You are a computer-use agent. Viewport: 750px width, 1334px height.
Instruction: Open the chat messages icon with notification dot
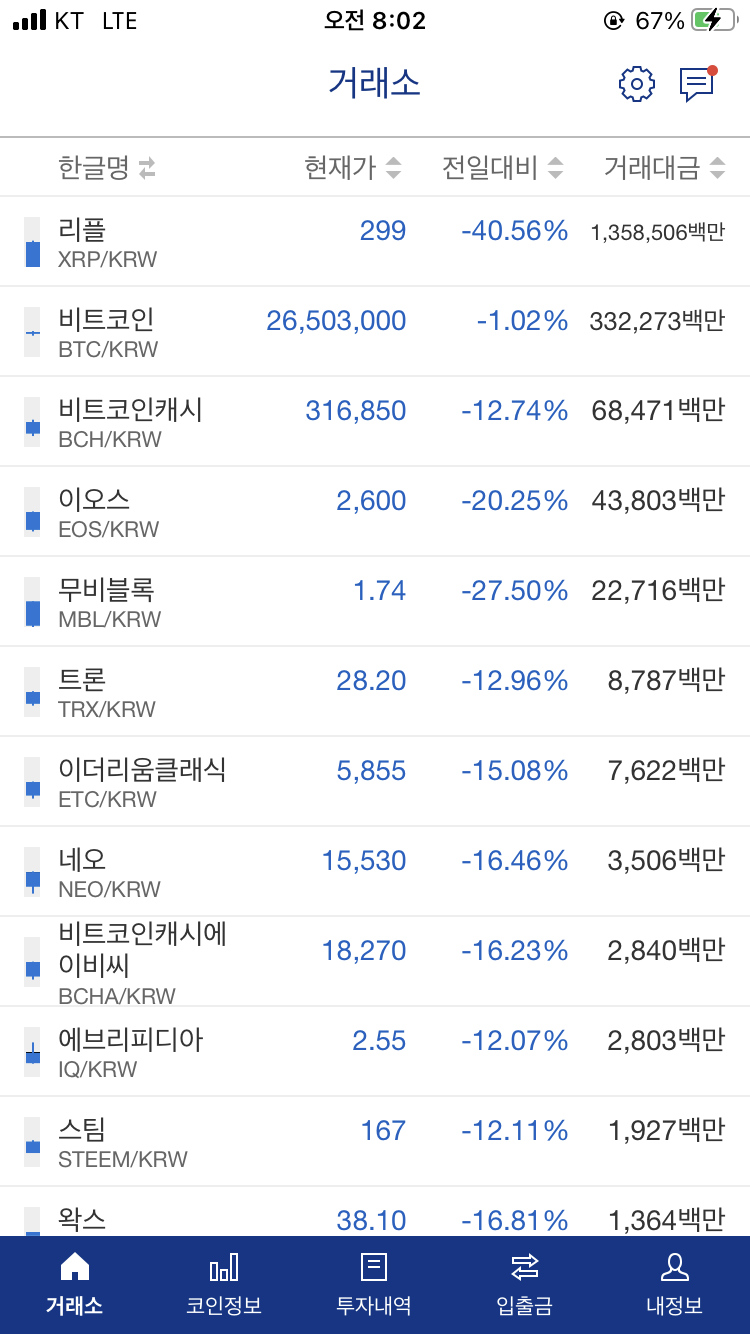point(698,84)
